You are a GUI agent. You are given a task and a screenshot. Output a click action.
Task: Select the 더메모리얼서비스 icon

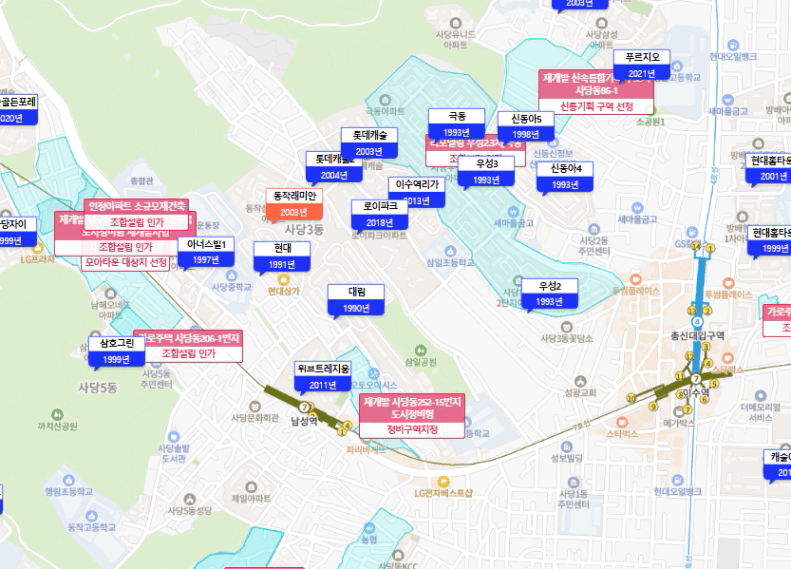(760, 395)
